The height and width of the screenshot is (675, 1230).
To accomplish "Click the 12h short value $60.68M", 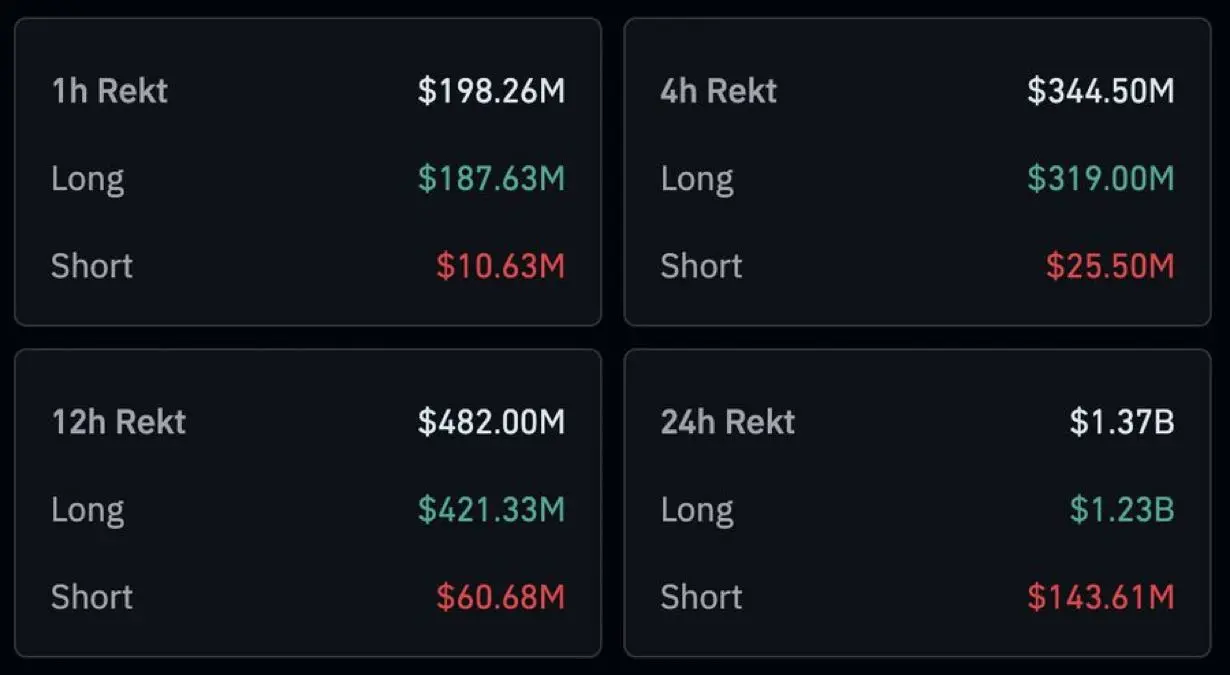I will [x=500, y=597].
